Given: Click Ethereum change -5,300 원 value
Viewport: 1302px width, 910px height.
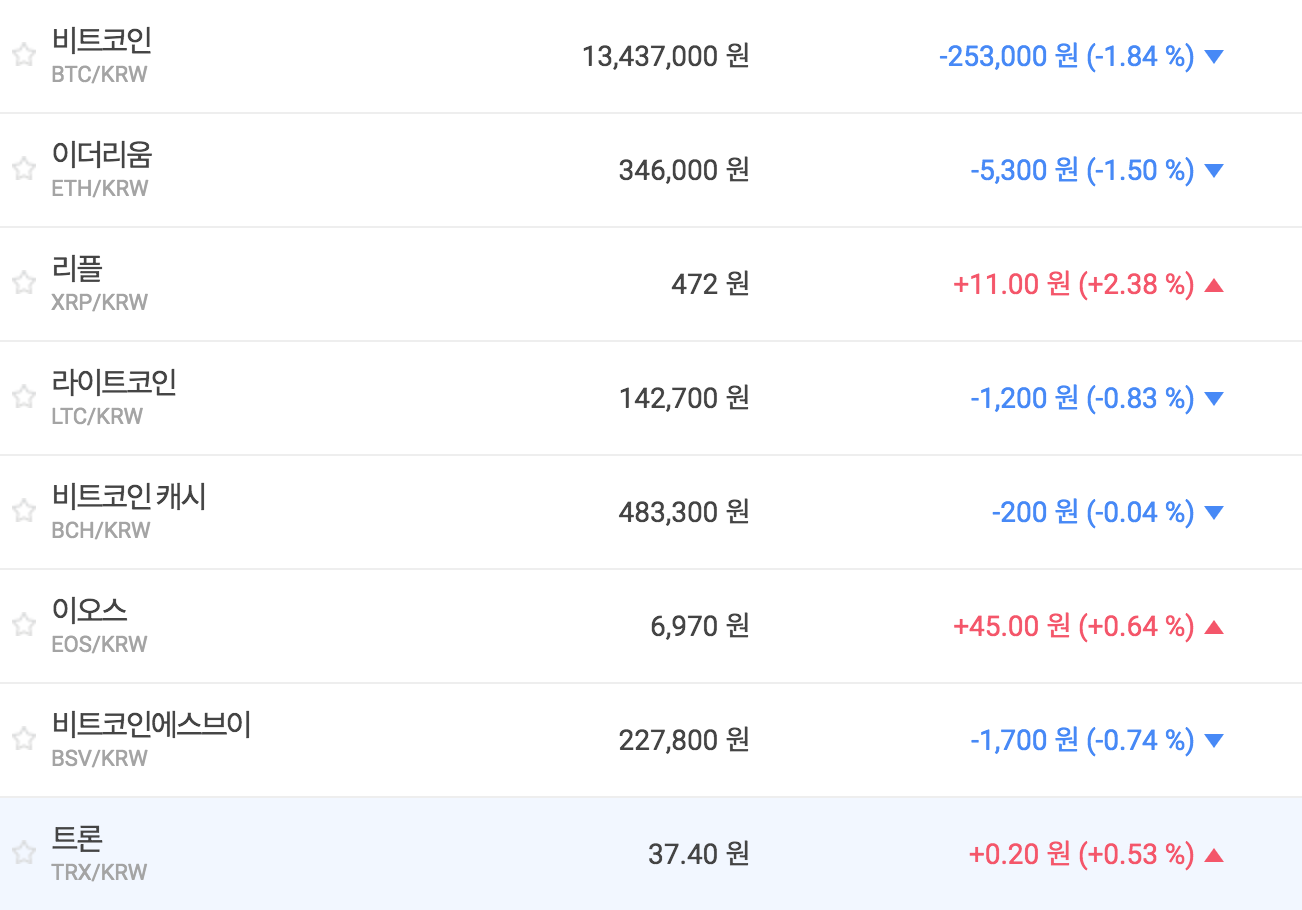Looking at the screenshot, I should point(1024,170).
